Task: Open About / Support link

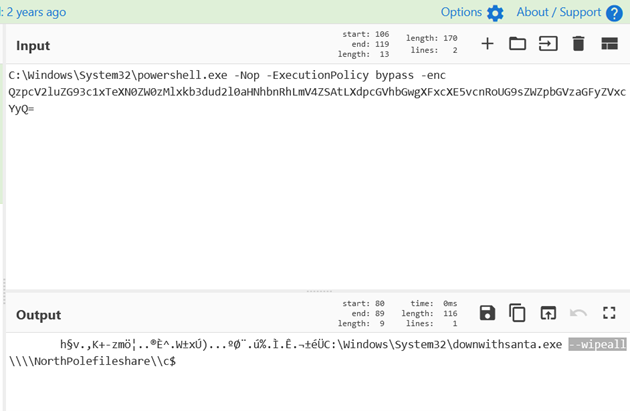Action: point(559,12)
